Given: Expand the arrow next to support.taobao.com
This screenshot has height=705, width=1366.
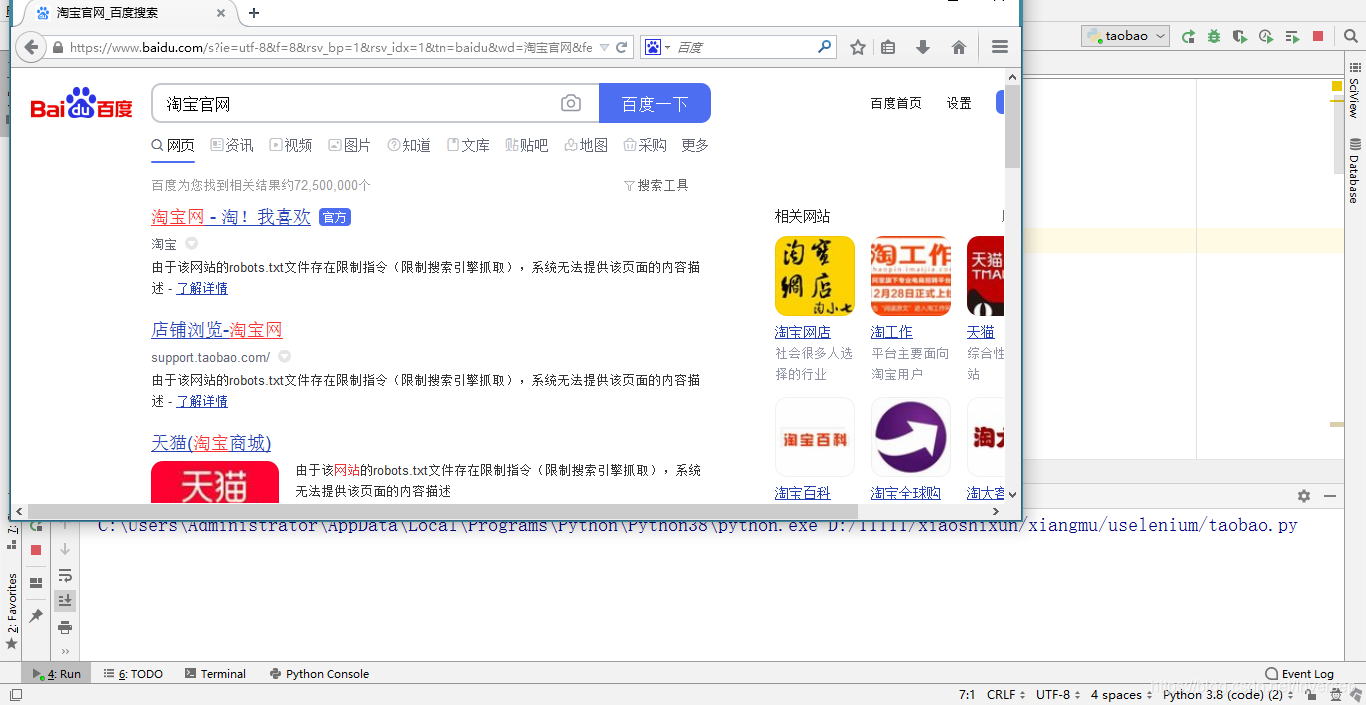Looking at the screenshot, I should point(284,357).
